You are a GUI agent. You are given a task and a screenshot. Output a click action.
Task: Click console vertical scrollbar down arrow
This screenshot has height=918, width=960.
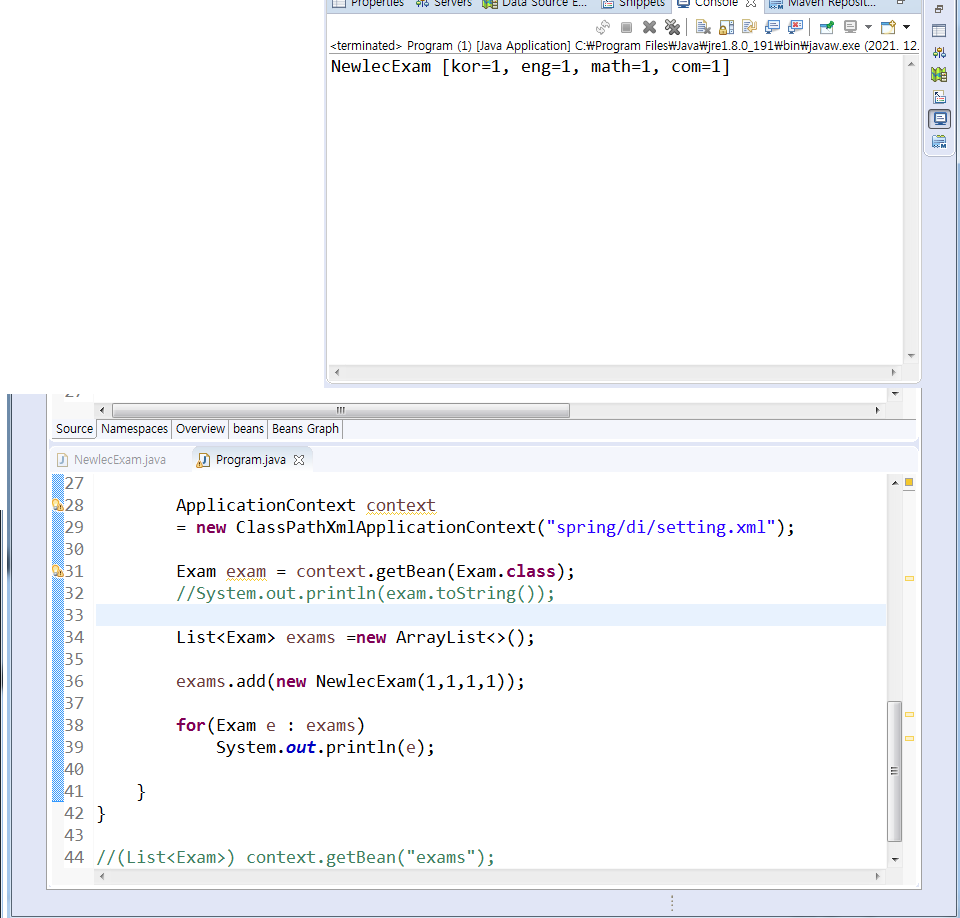tap(911, 356)
